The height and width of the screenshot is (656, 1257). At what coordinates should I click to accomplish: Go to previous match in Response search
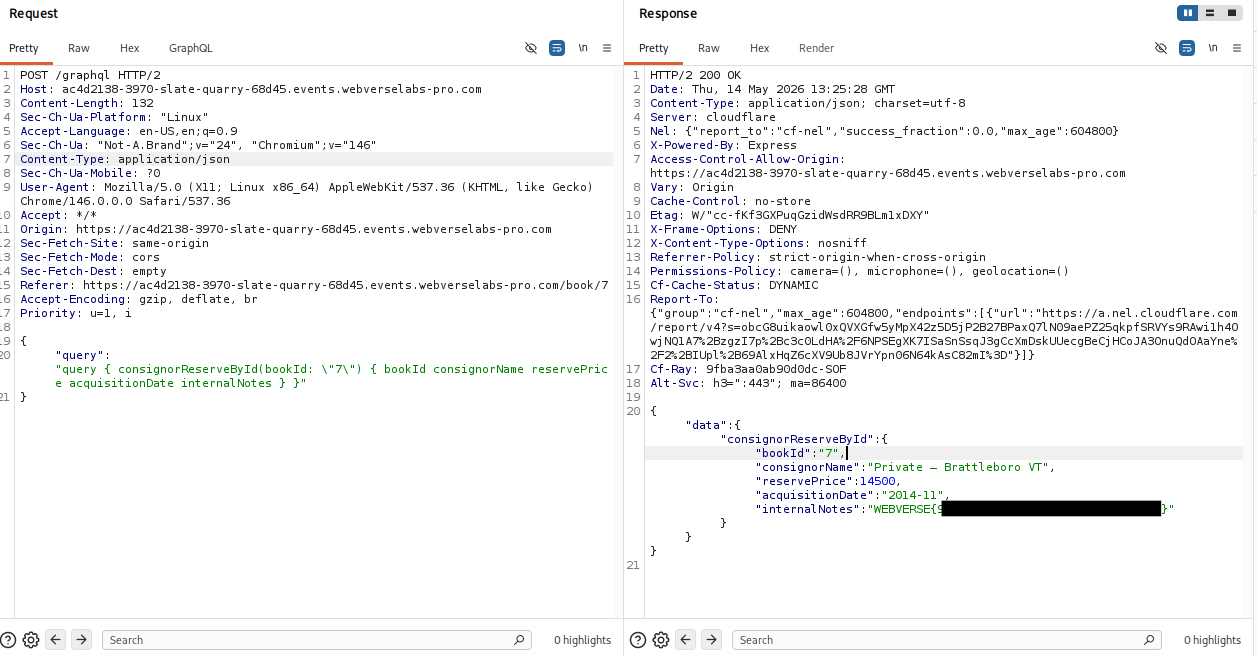[686, 640]
